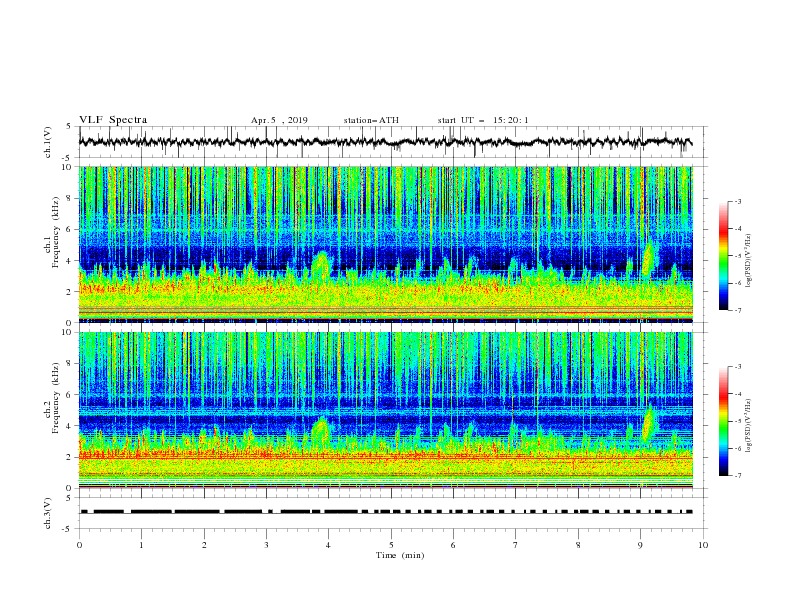
Task: Click the "station=ATH" header label
Action: point(371,120)
